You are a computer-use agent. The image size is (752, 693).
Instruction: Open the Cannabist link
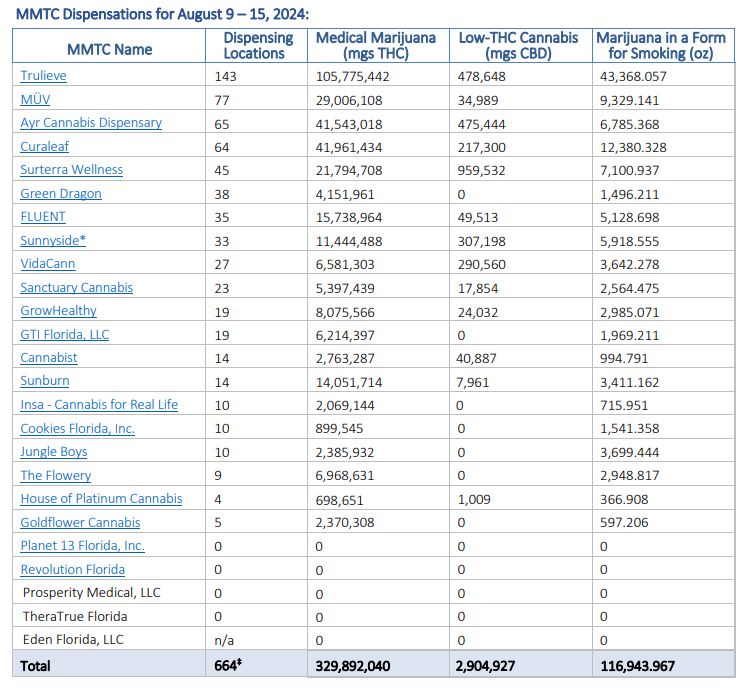click(x=48, y=358)
